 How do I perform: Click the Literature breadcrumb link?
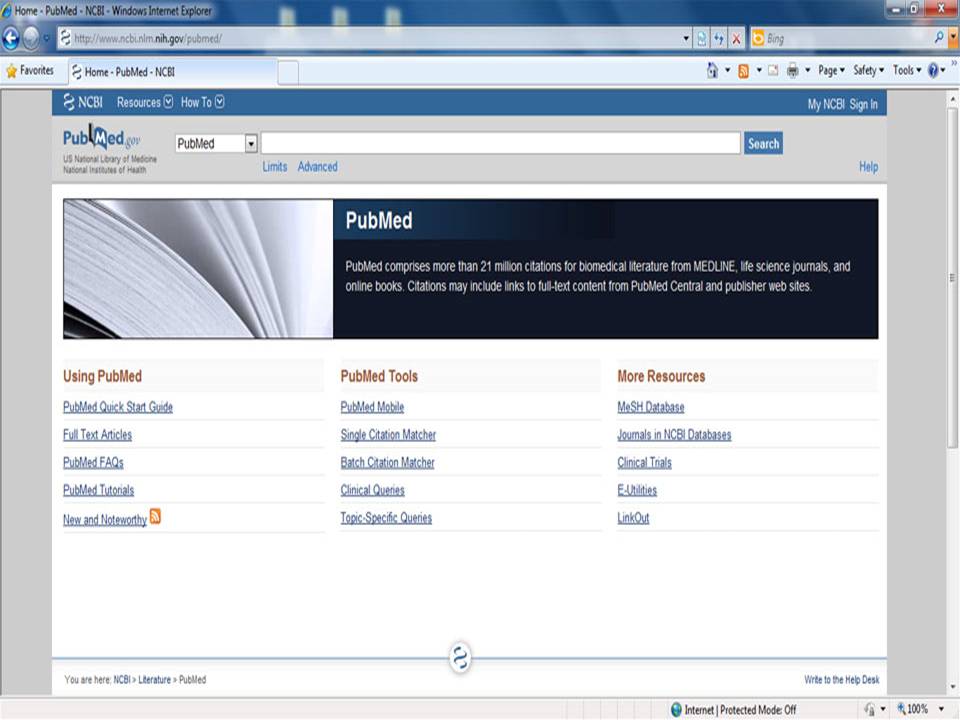pyautogui.click(x=154, y=680)
